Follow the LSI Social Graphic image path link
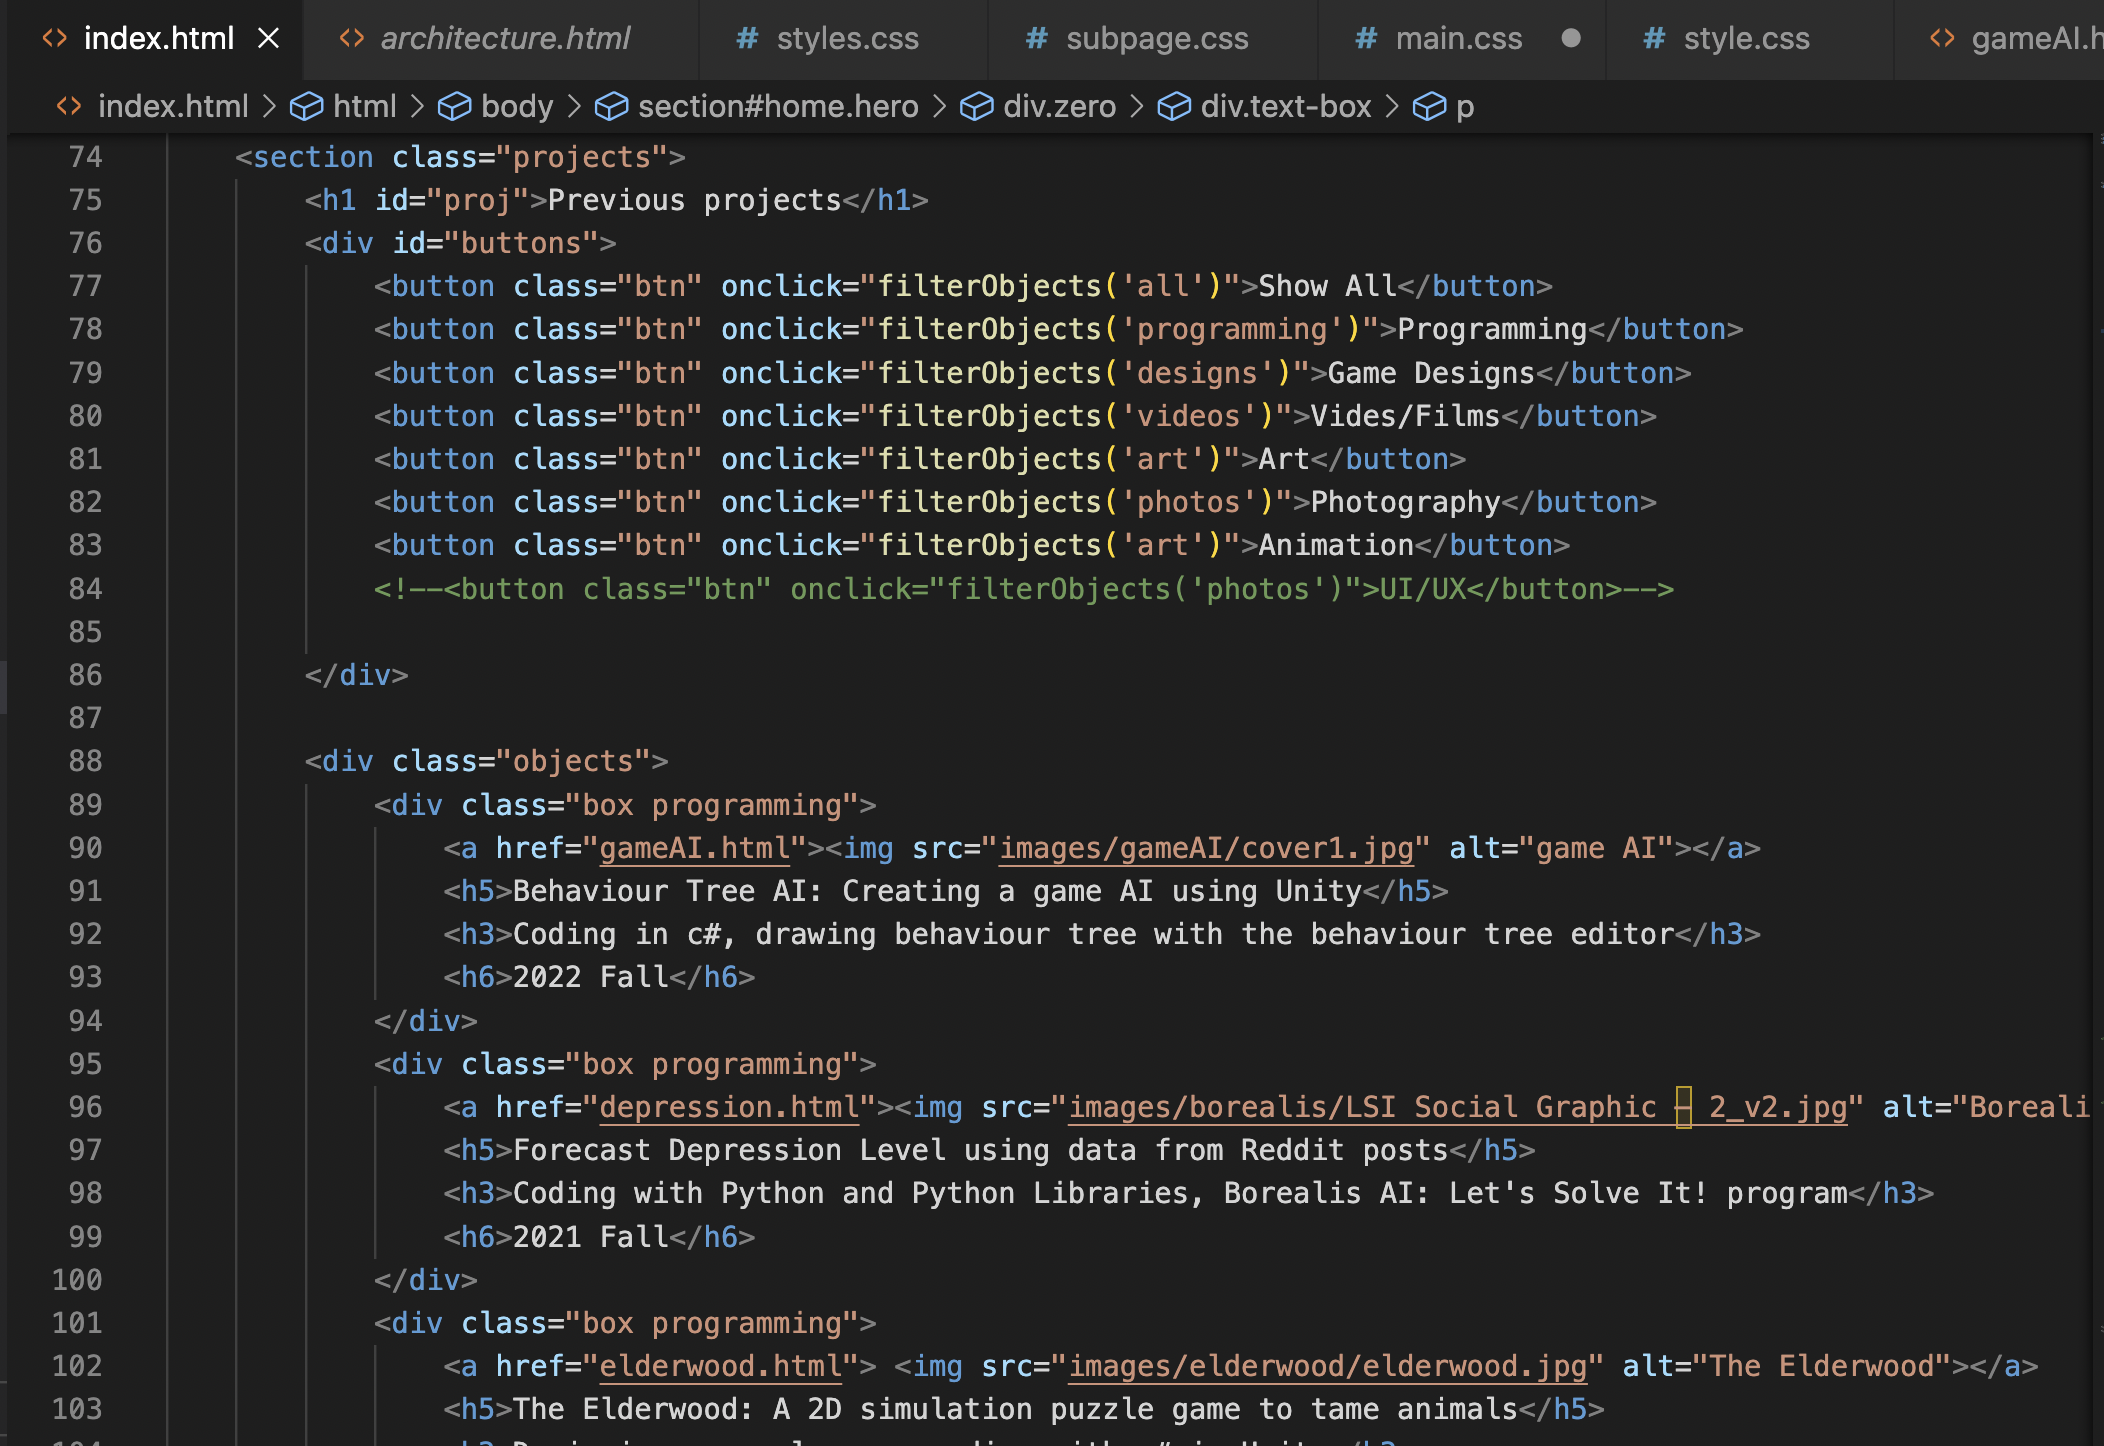Screen dimensions: 2104x1446 [x=1458, y=1107]
